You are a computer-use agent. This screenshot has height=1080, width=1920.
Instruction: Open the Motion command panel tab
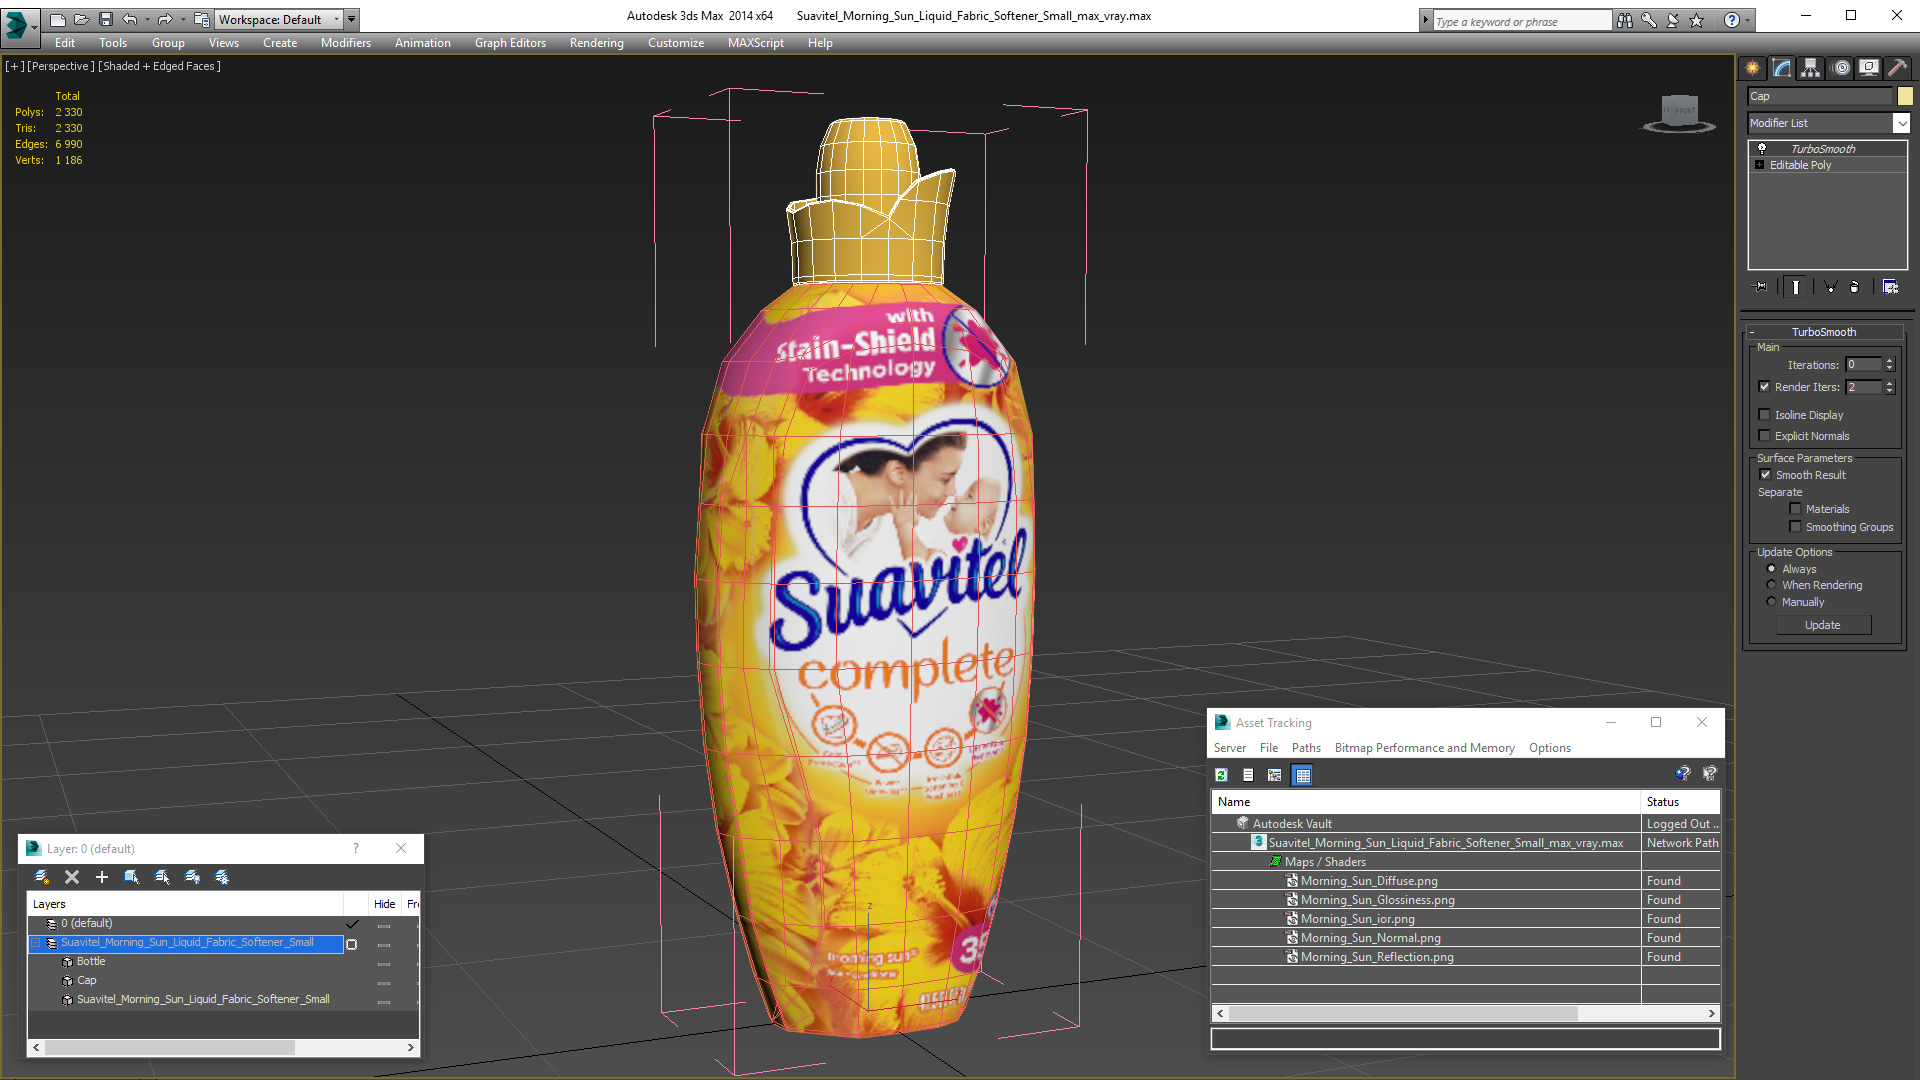(1841, 68)
